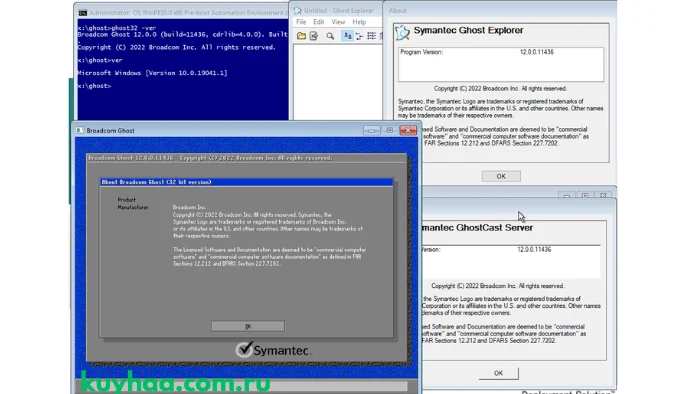Click the 'x:\ghost>ghost32 -ver' command line
This screenshot has height=394, width=700.
coord(117,28)
